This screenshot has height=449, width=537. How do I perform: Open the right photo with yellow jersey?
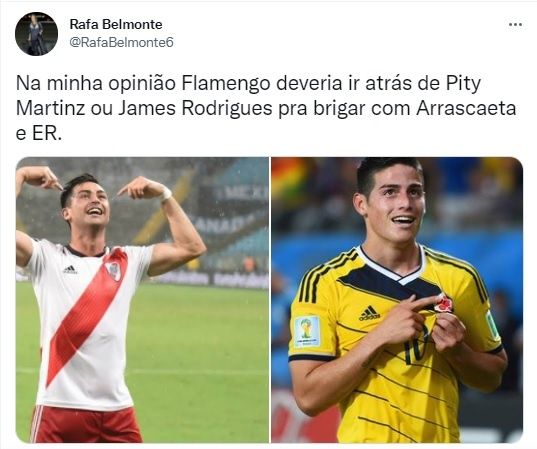[x=397, y=300]
